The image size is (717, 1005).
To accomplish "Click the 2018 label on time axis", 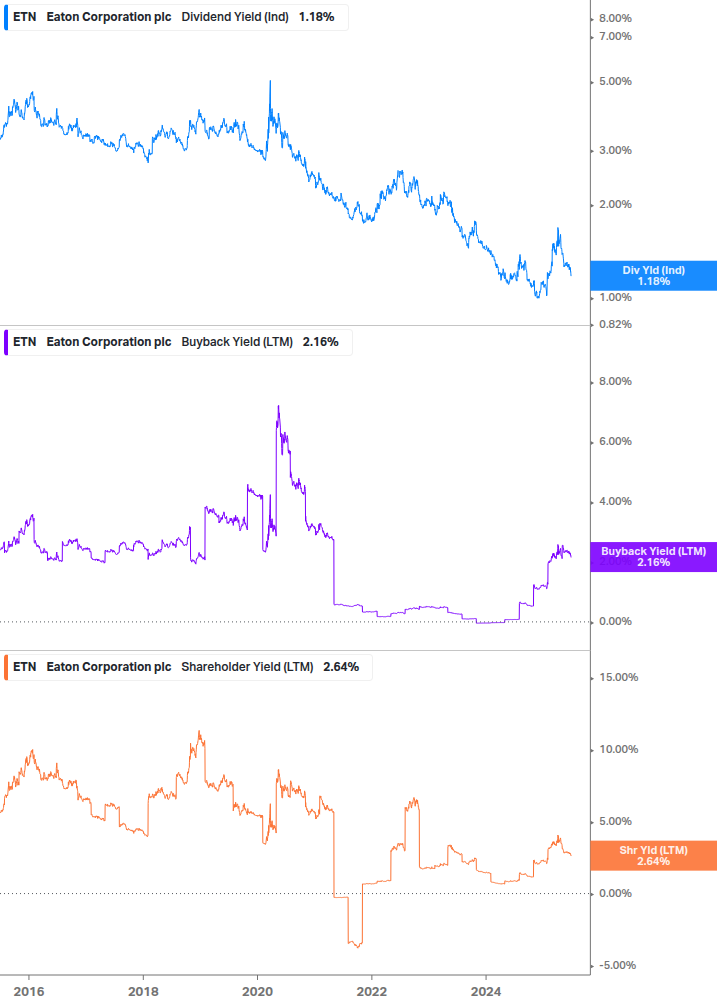I will 143,992.
